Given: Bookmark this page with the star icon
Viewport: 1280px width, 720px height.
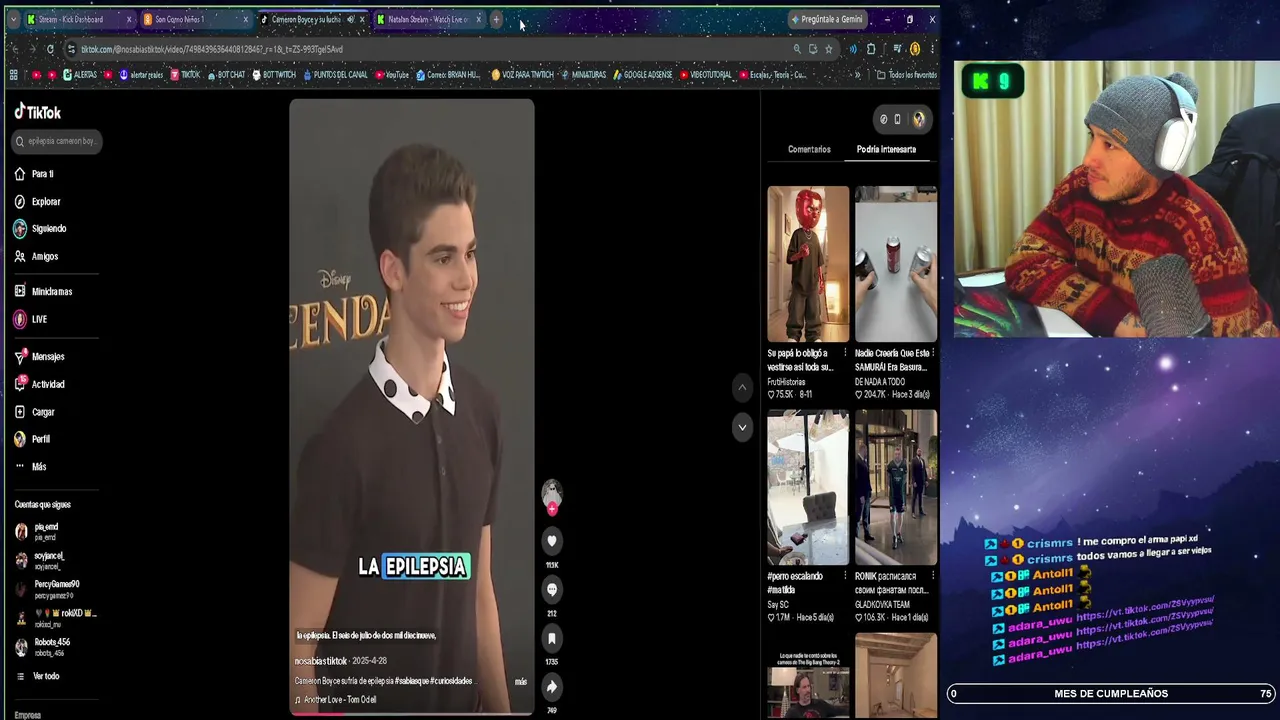Looking at the screenshot, I should pyautogui.click(x=828, y=49).
